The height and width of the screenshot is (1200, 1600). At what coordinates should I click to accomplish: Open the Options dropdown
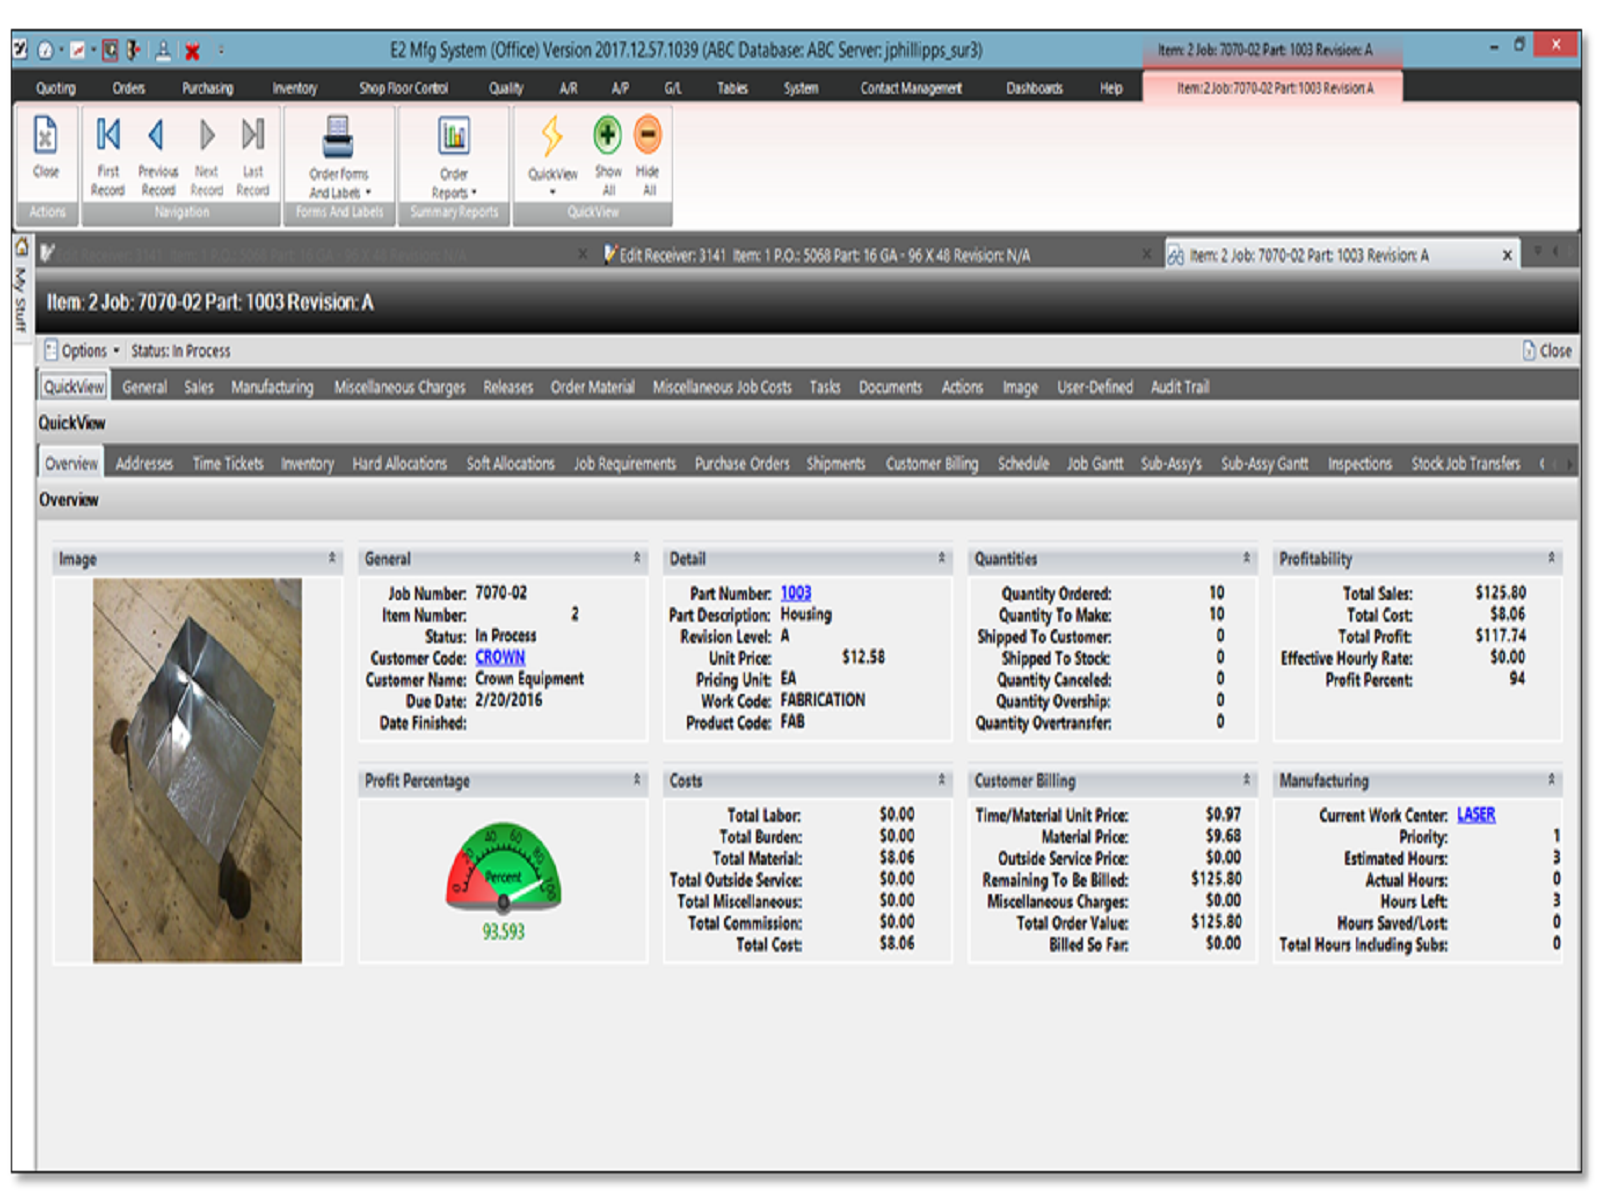[x=82, y=351]
